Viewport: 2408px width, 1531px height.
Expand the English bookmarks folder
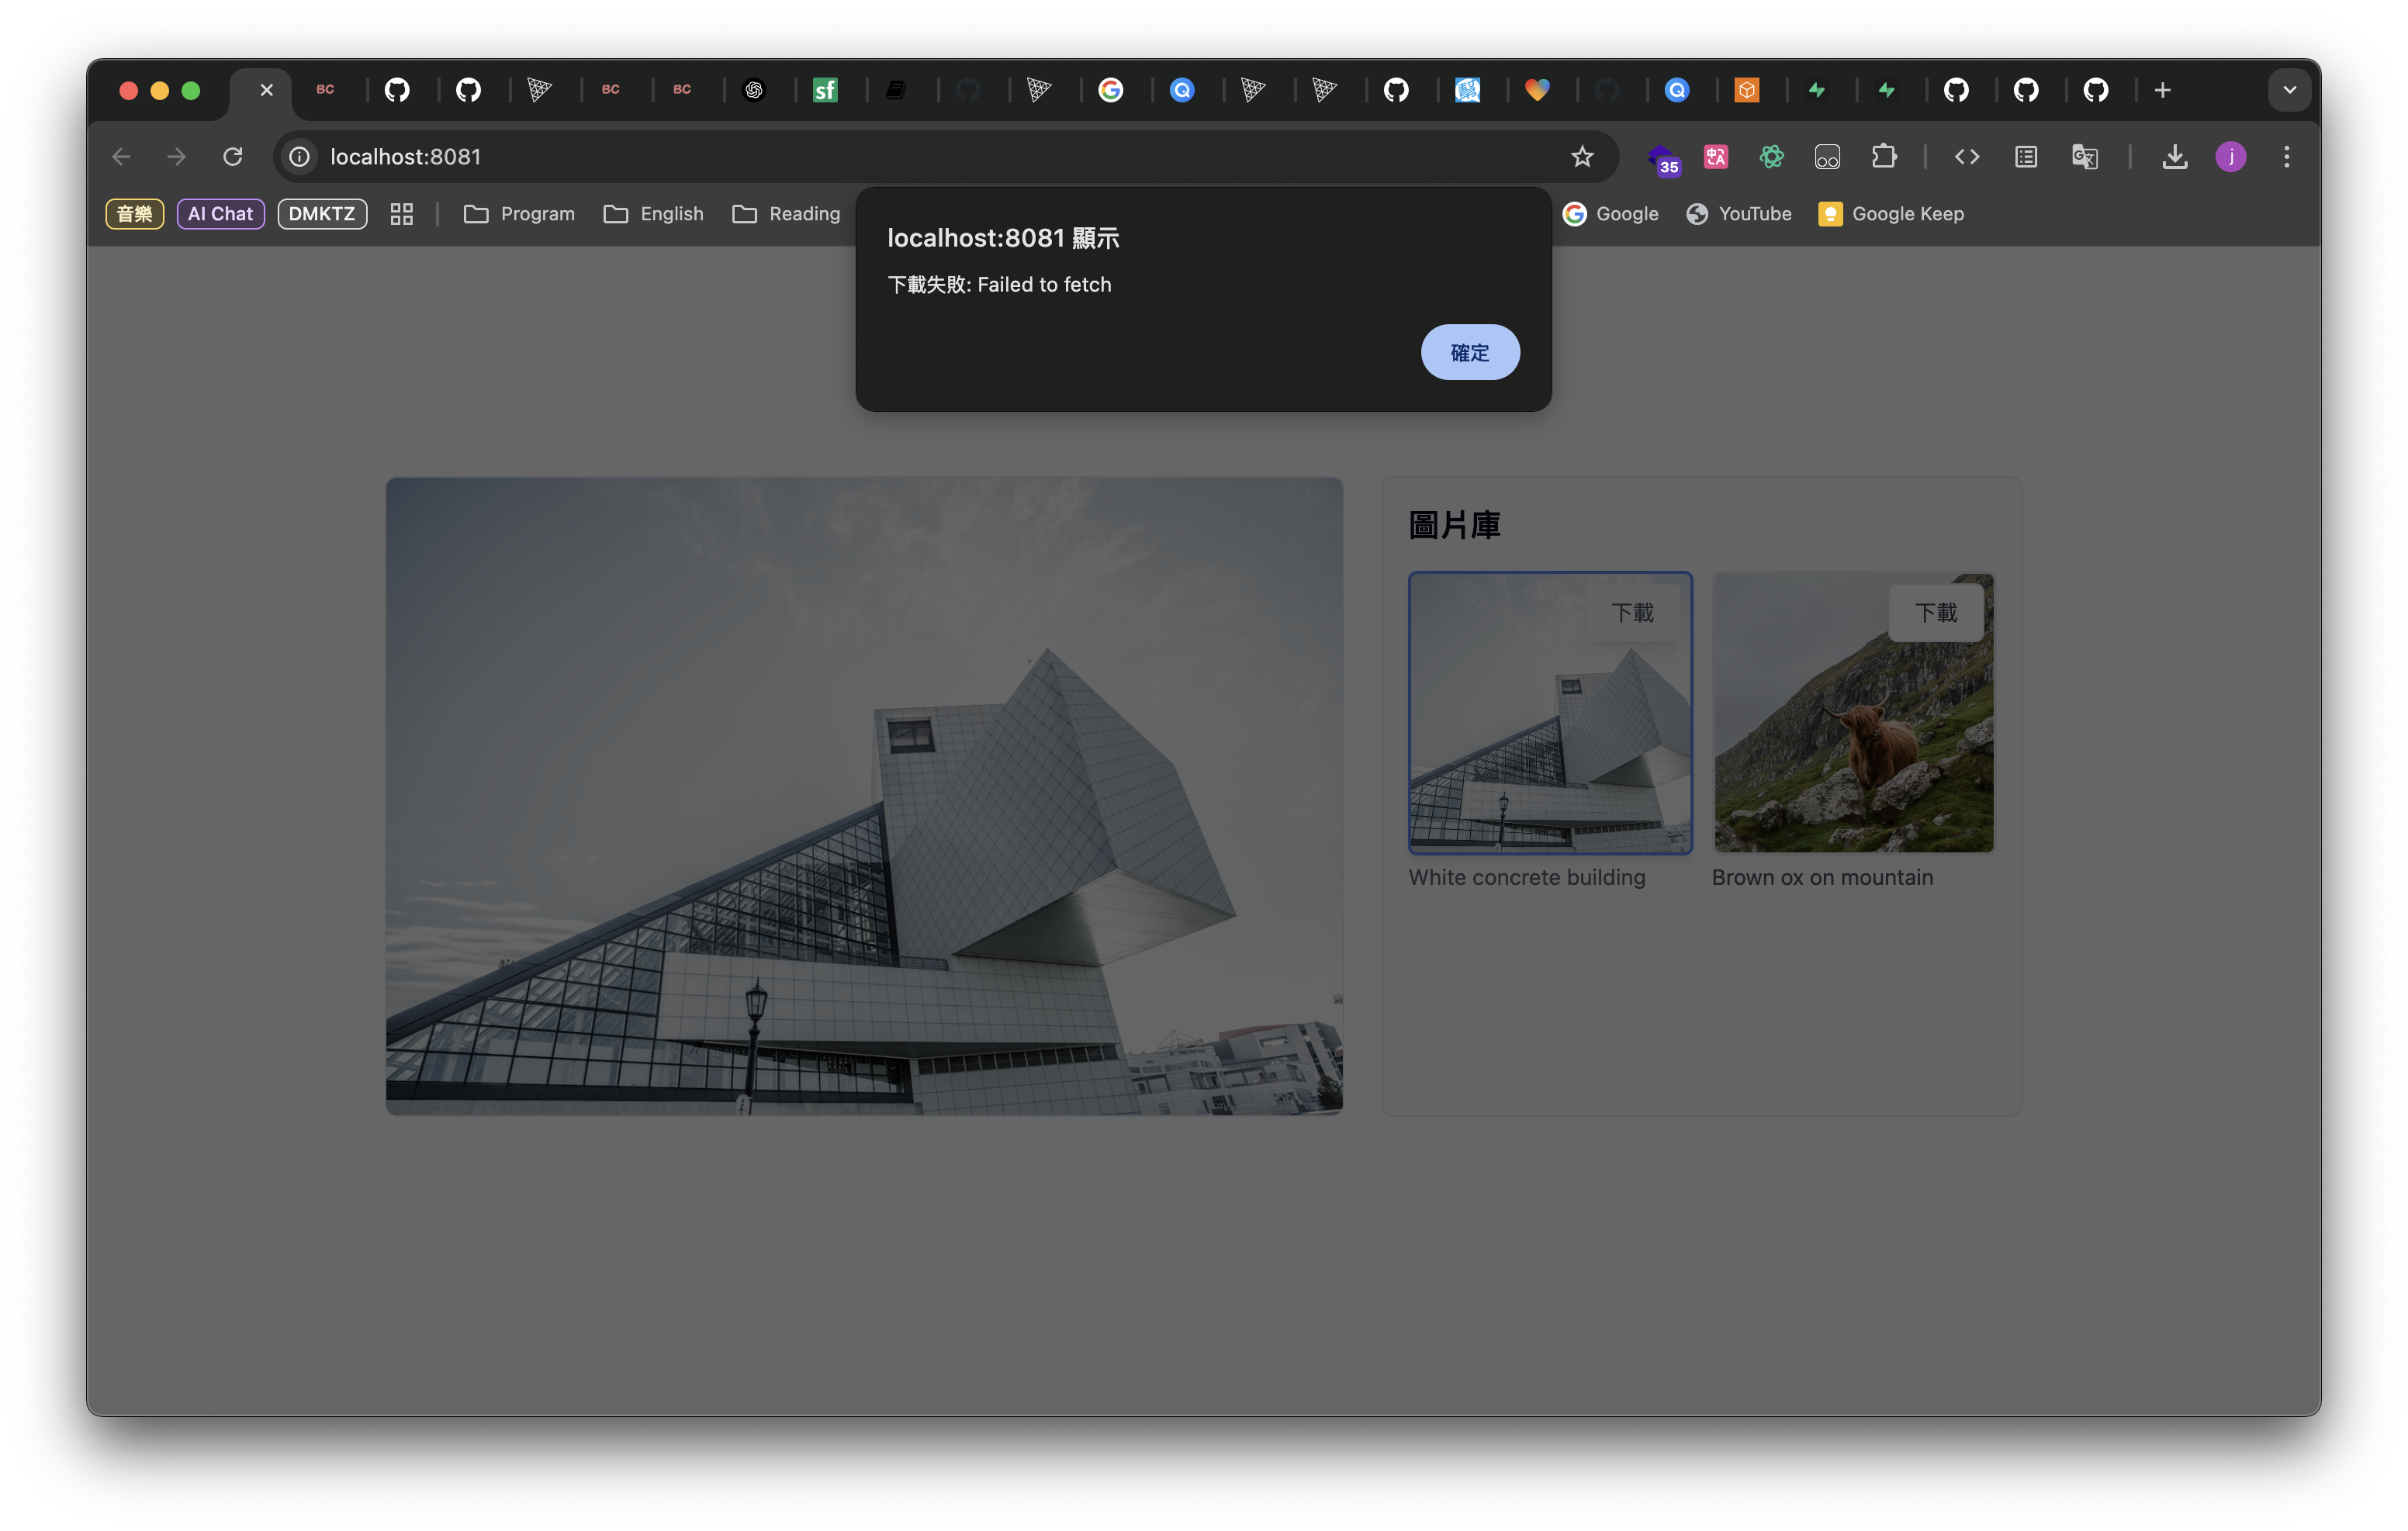coord(654,214)
